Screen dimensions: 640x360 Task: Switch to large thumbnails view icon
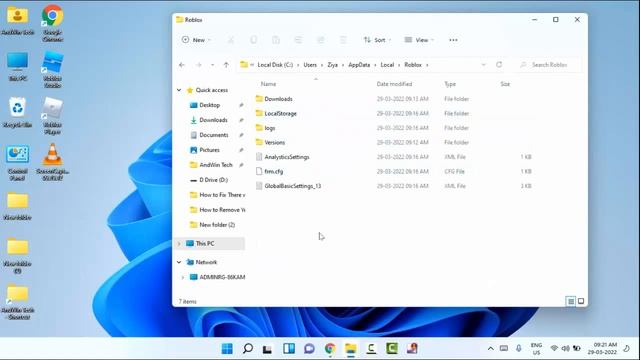[581, 301]
